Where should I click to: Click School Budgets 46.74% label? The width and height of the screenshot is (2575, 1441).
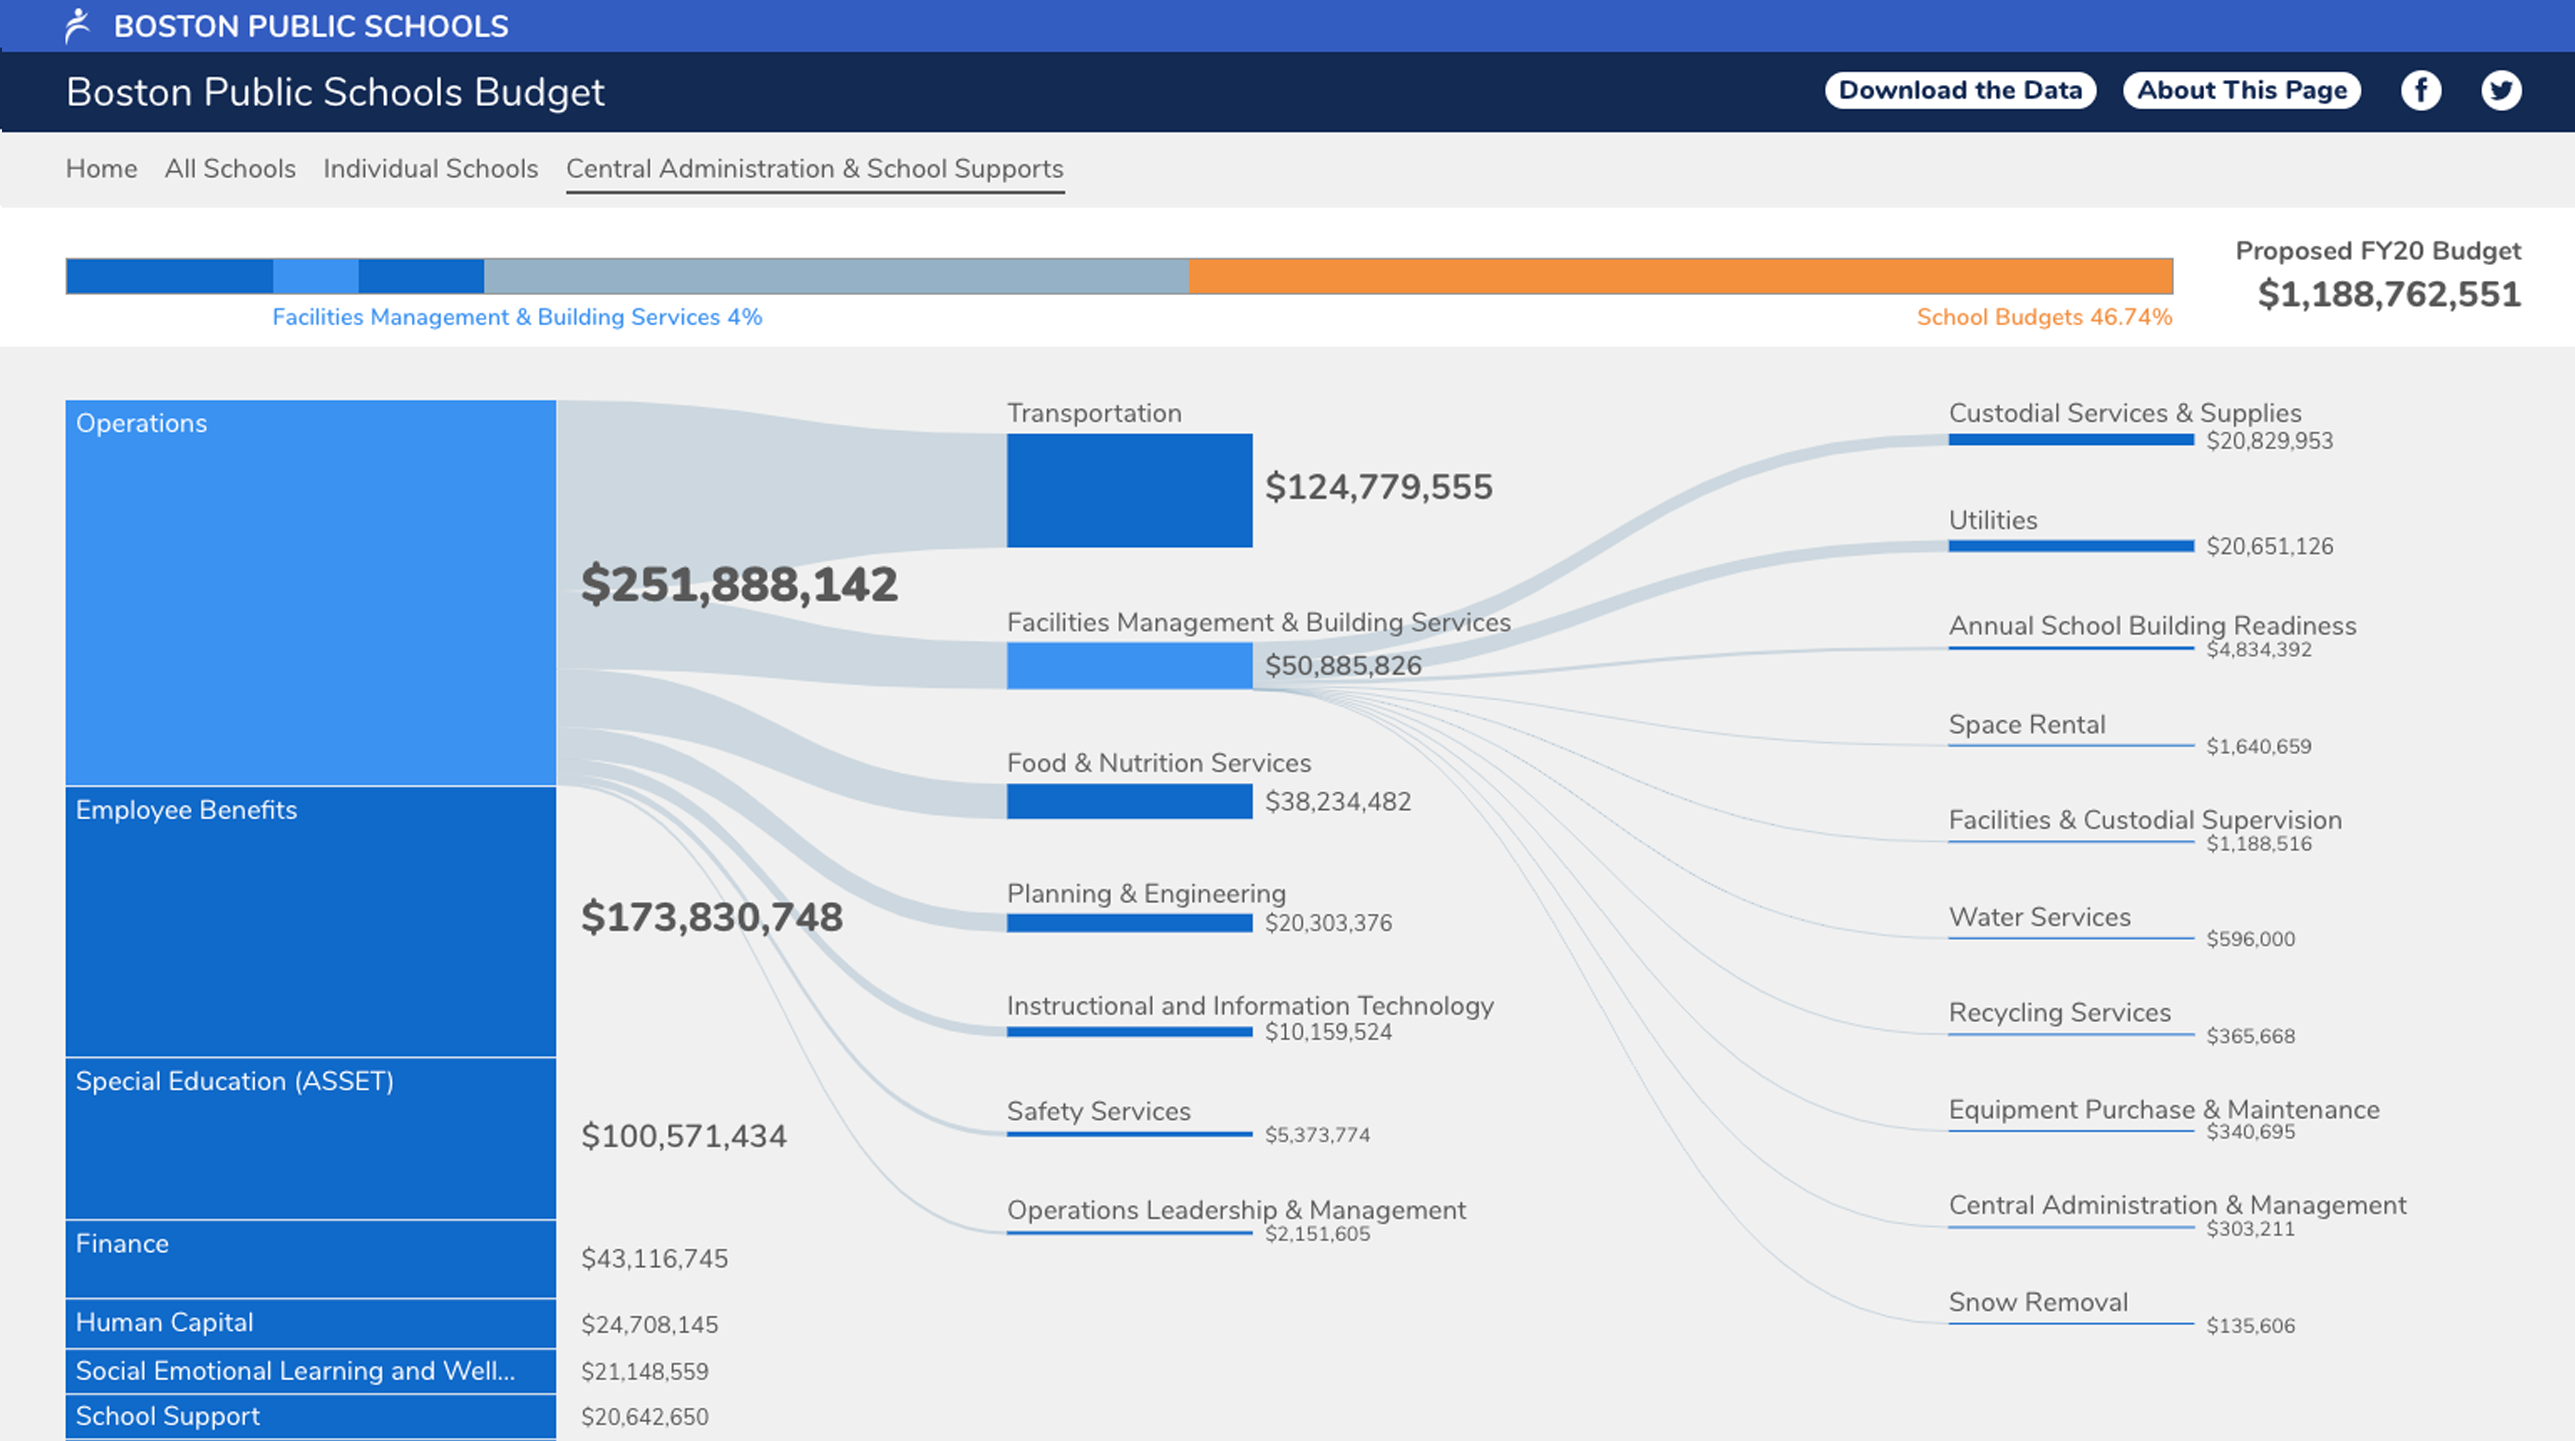click(x=2044, y=317)
